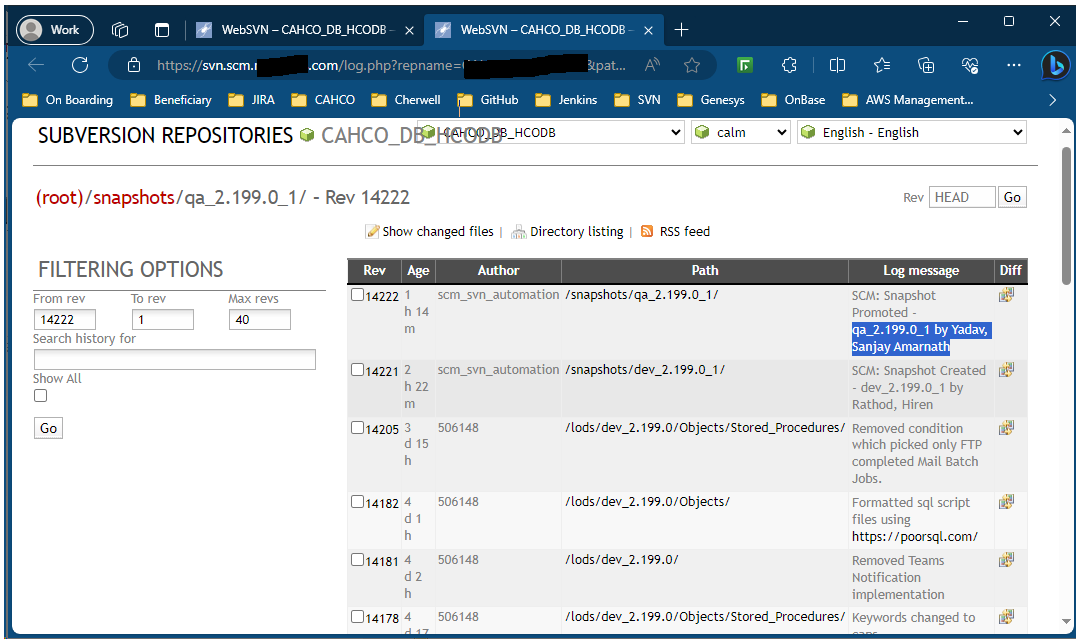Open diff icon for revision 14221
Viewport: 1077px width, 642px height.
tap(1006, 370)
